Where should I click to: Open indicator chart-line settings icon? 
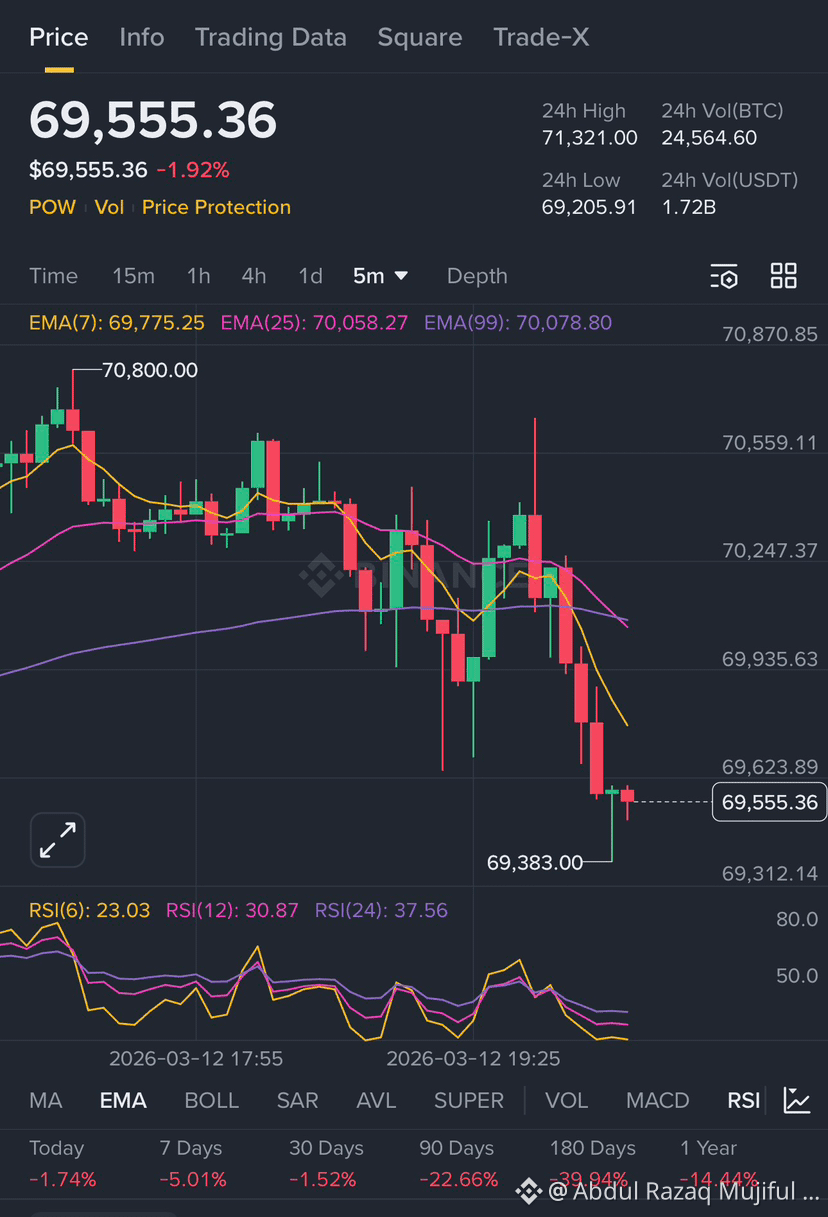(x=797, y=1100)
